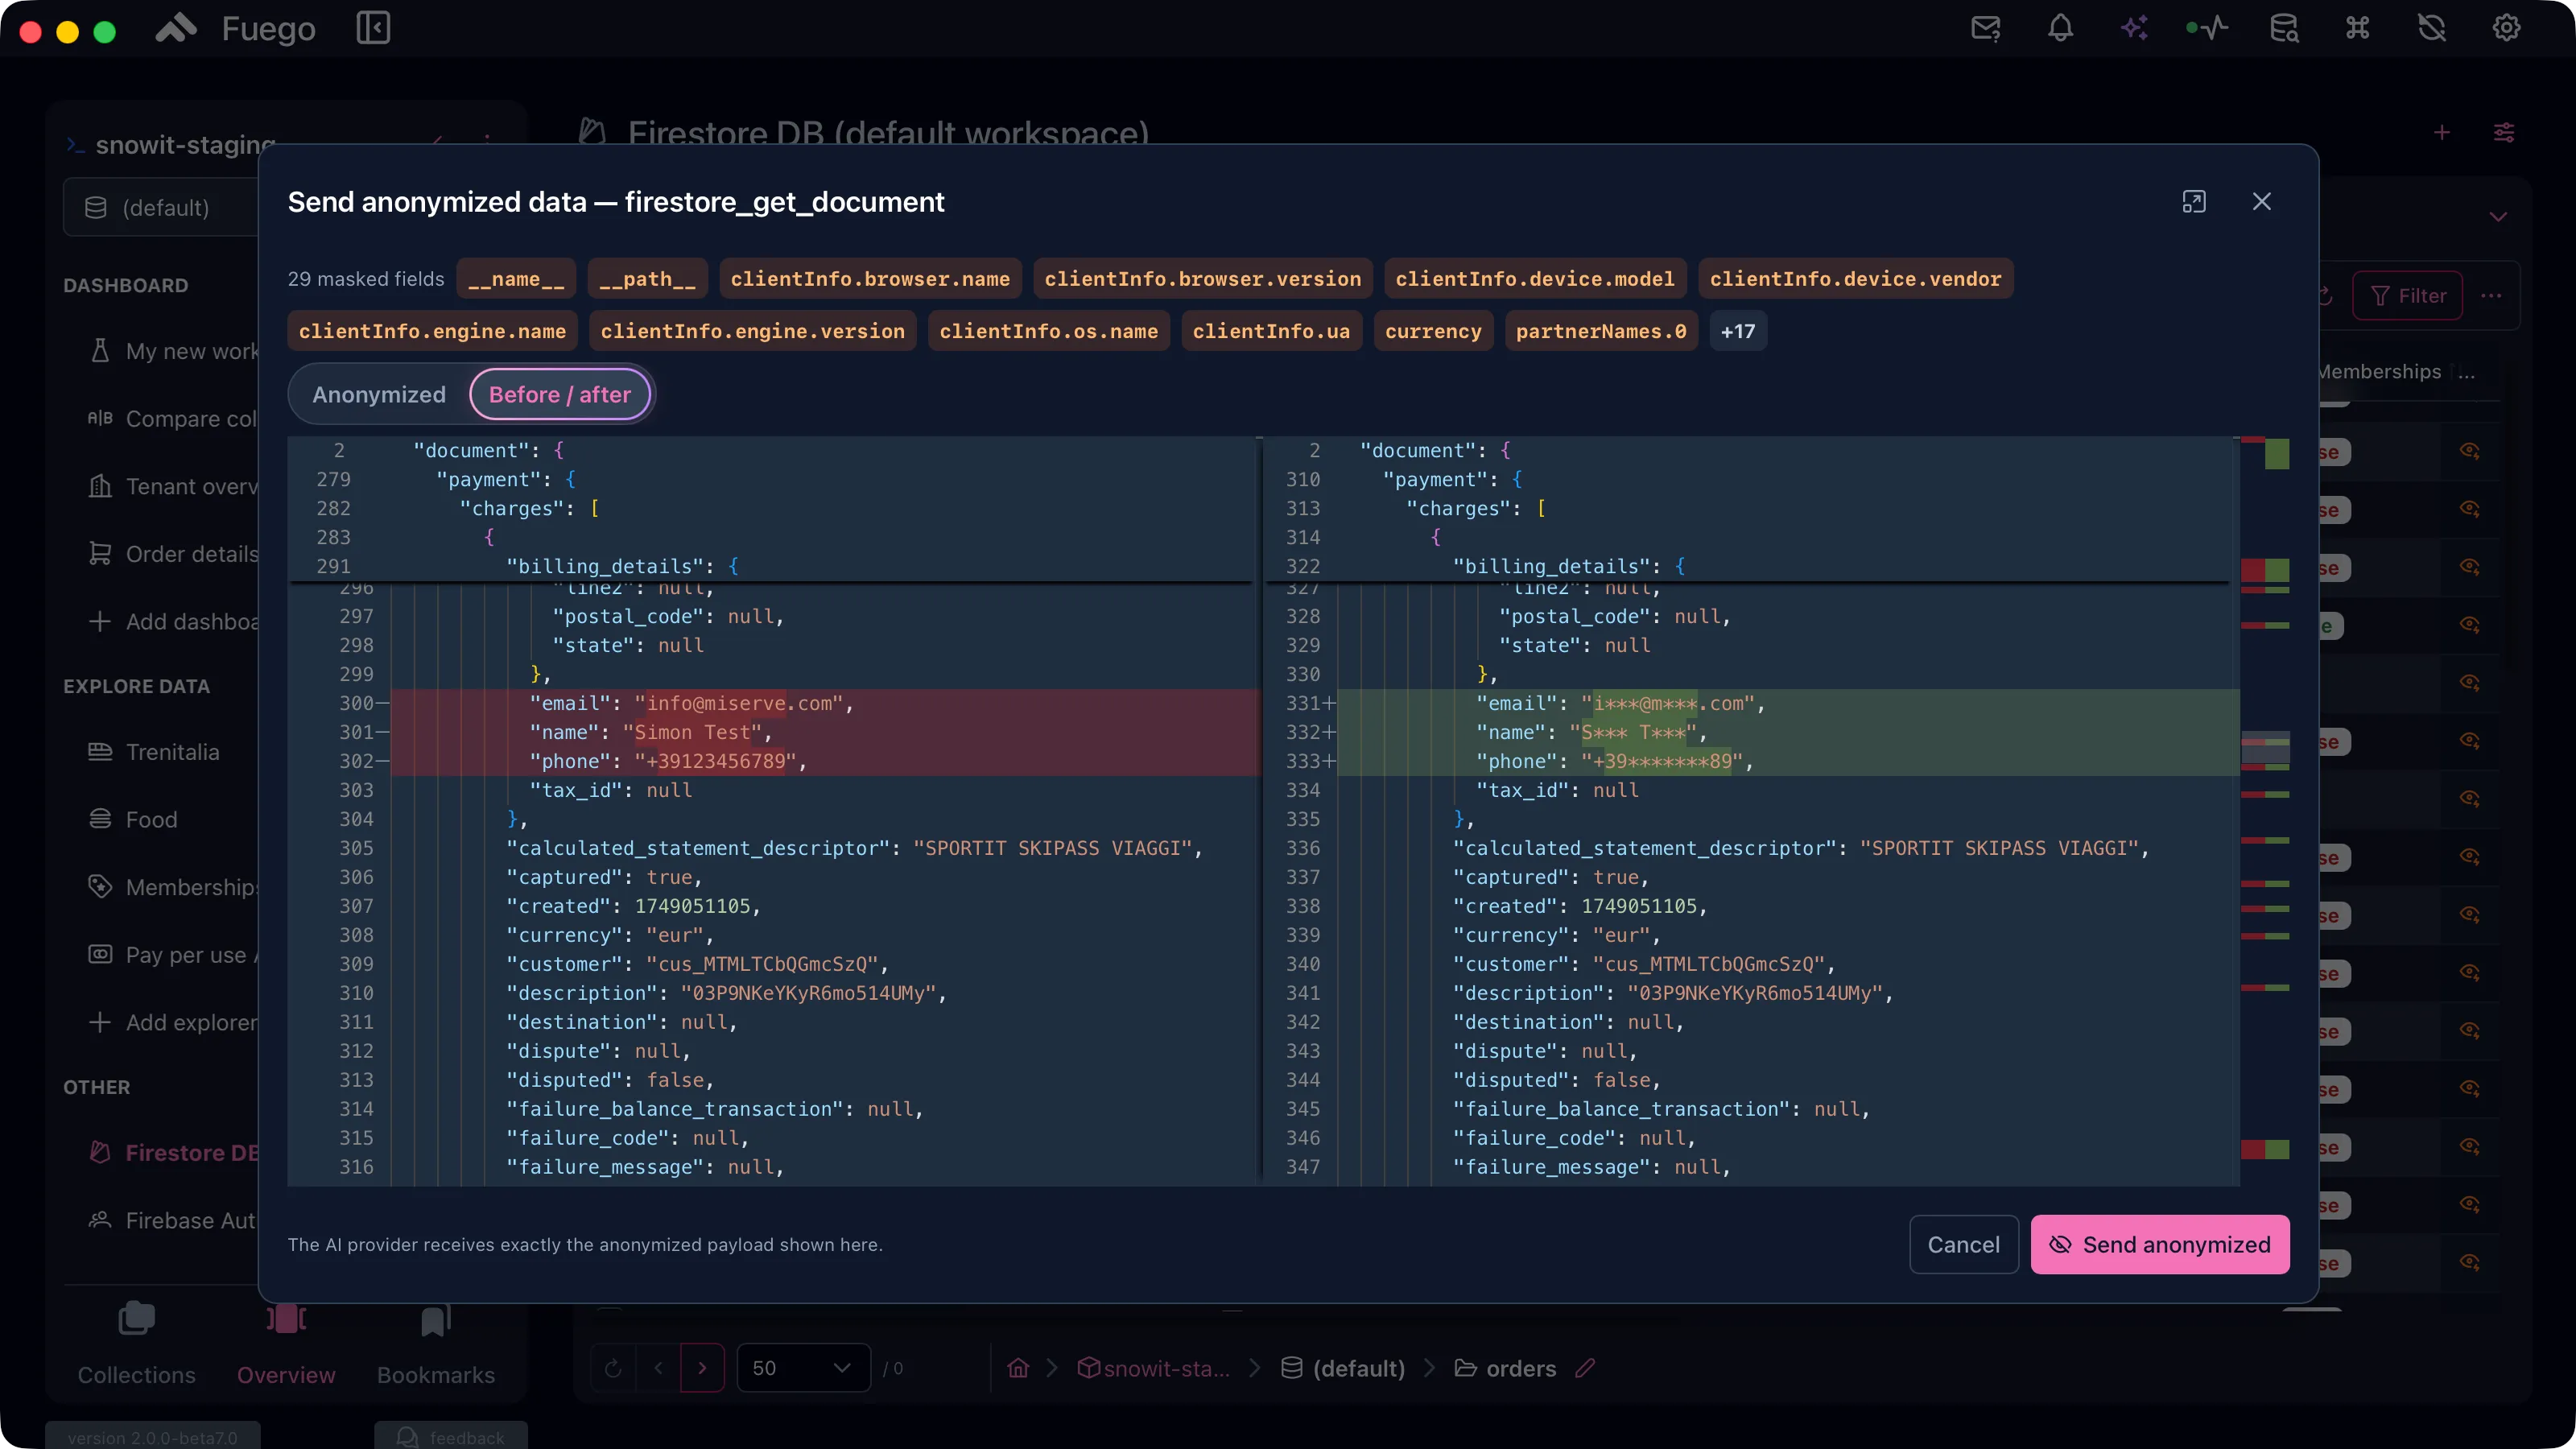Close the Send anonymized data dialog
This screenshot has width=2576, height=1449.
[2262, 202]
